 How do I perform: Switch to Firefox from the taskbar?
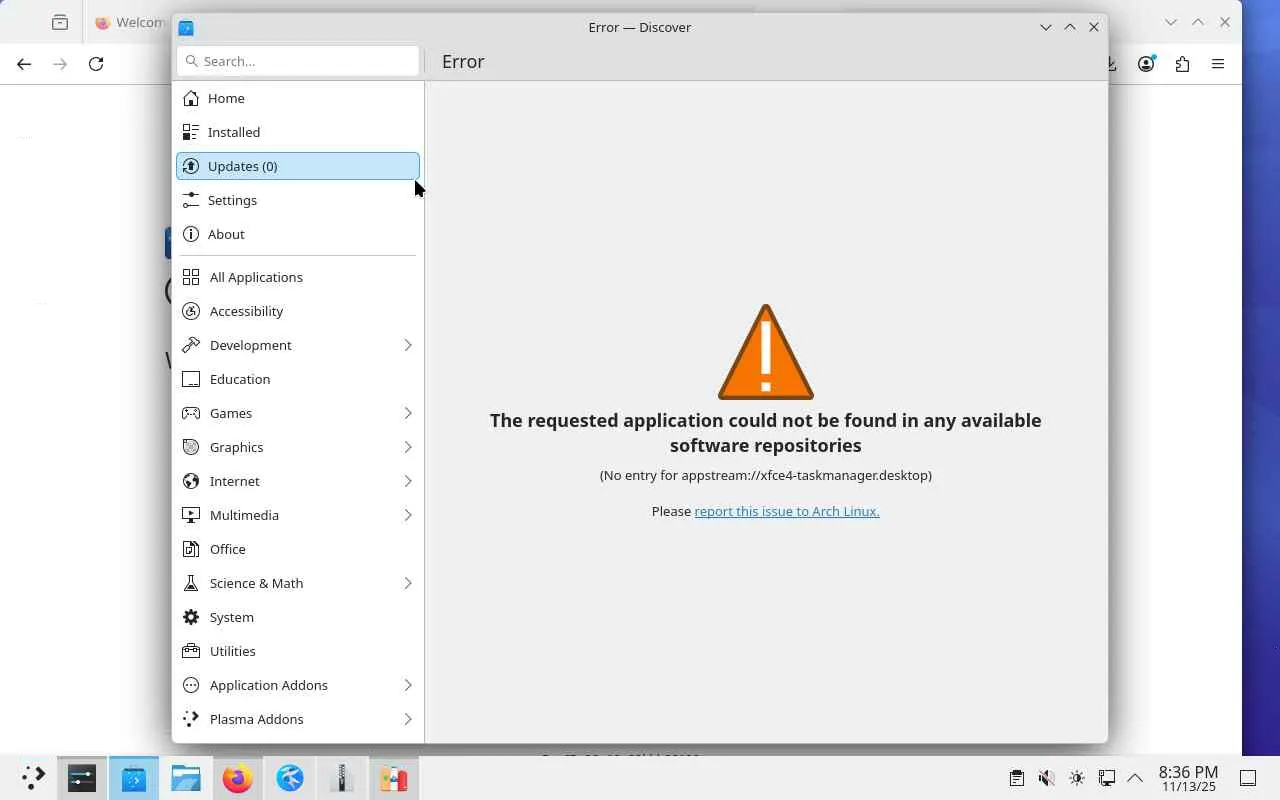pos(238,778)
